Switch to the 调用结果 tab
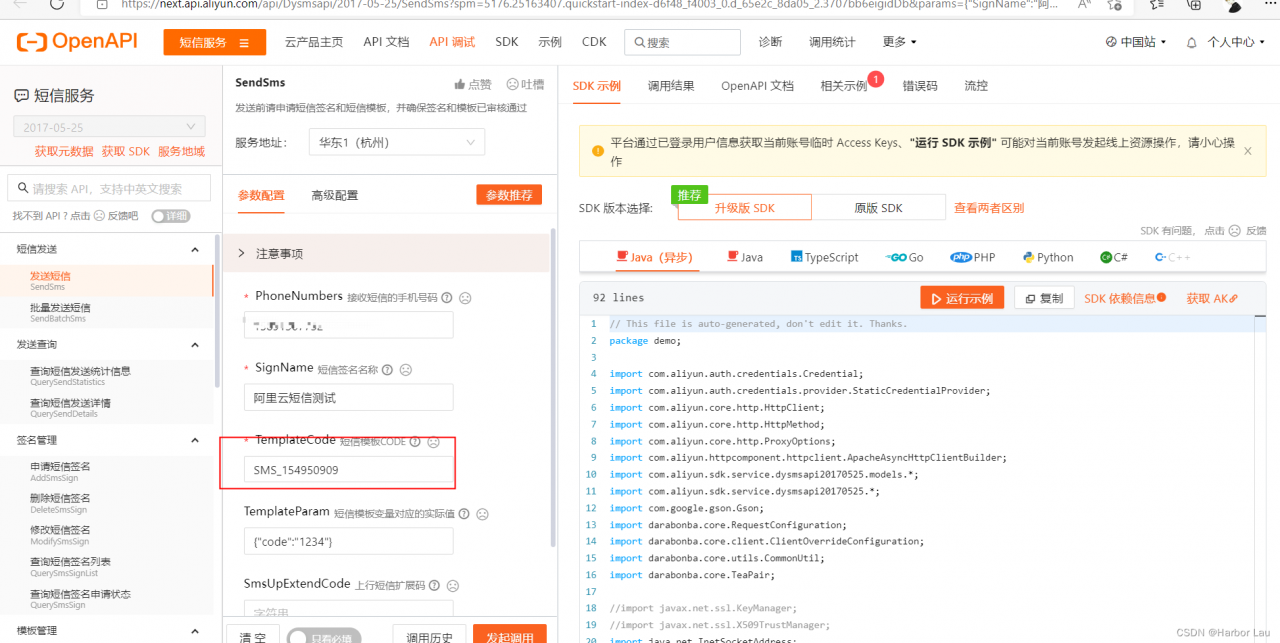 coord(671,86)
